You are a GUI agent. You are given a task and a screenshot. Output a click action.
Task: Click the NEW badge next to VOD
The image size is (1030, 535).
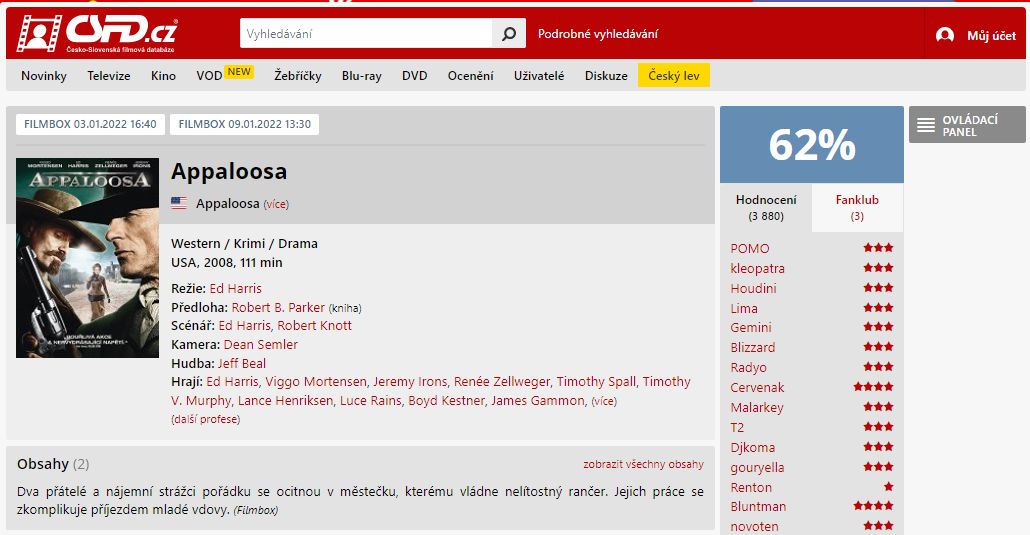click(x=239, y=72)
